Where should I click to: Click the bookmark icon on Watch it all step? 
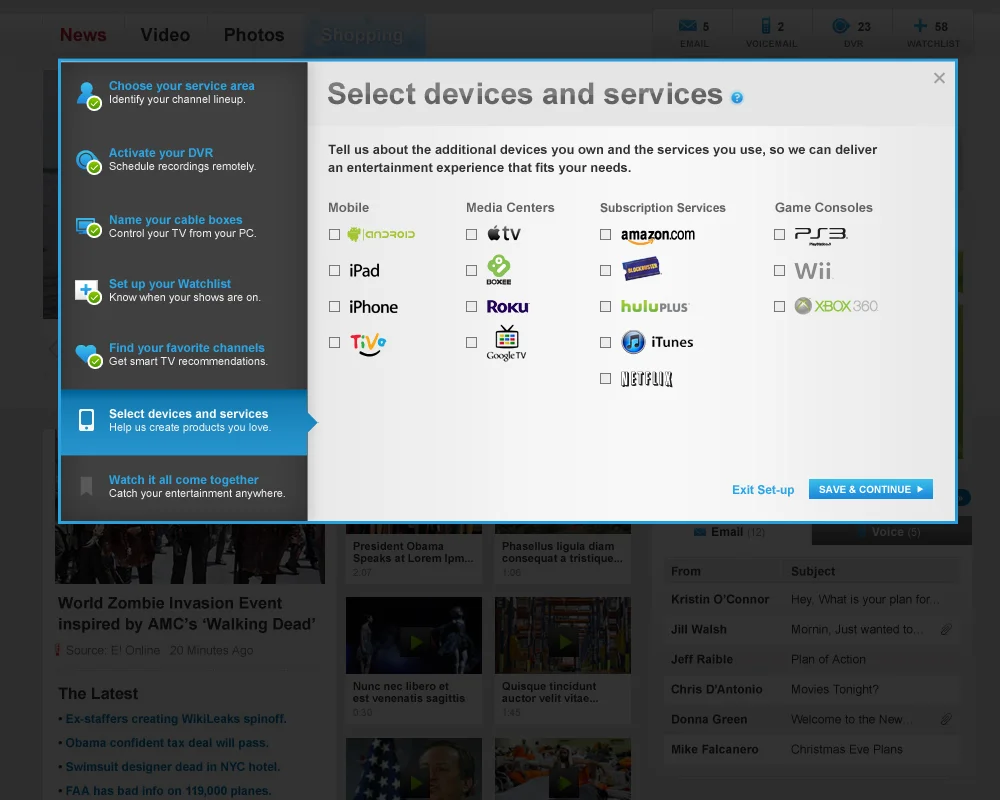click(x=86, y=486)
